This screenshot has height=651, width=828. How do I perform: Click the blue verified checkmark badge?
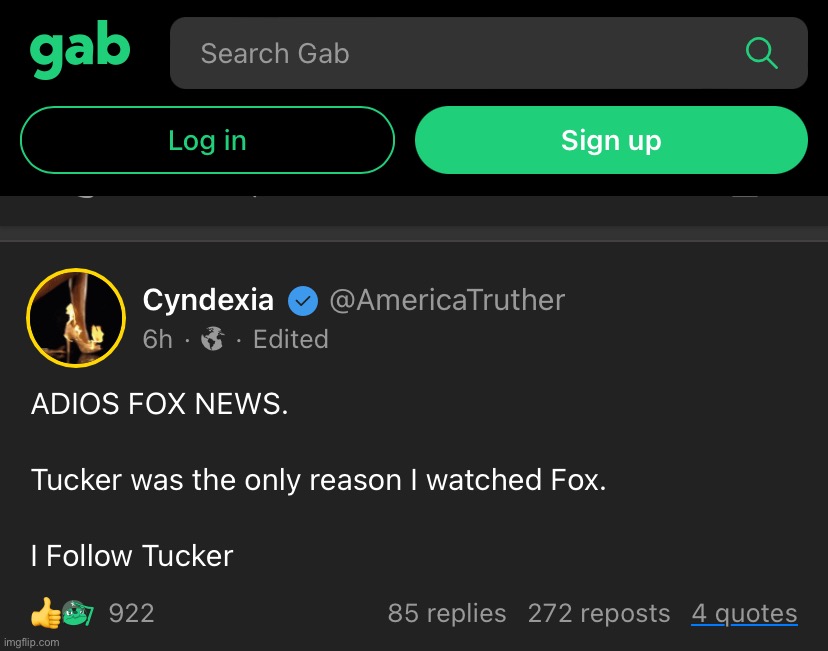[302, 300]
